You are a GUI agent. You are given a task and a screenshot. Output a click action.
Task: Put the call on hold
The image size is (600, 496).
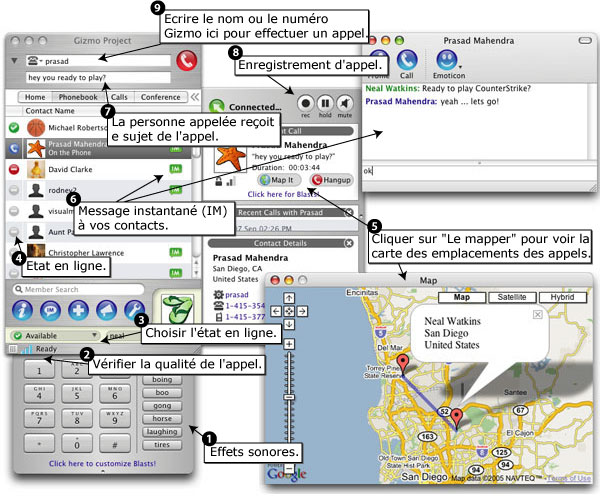click(325, 103)
